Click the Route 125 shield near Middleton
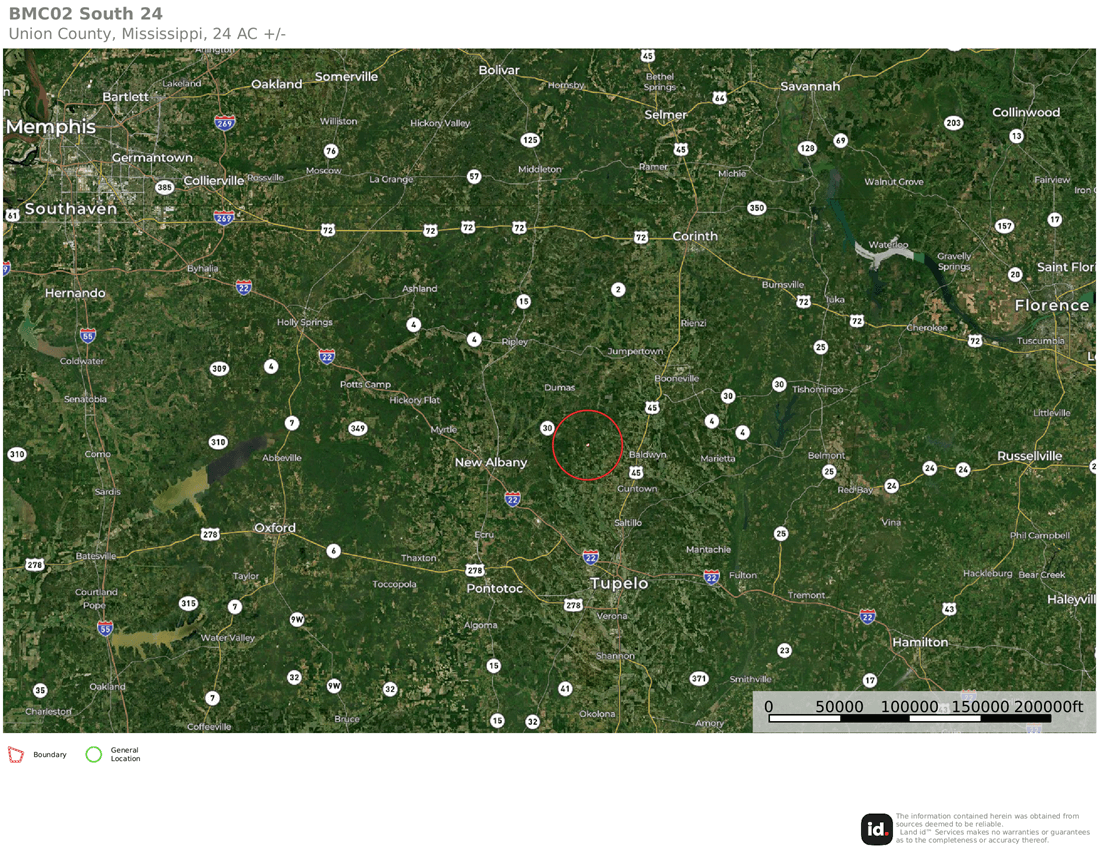Viewport: 1100px width, 849px height. 530,140
